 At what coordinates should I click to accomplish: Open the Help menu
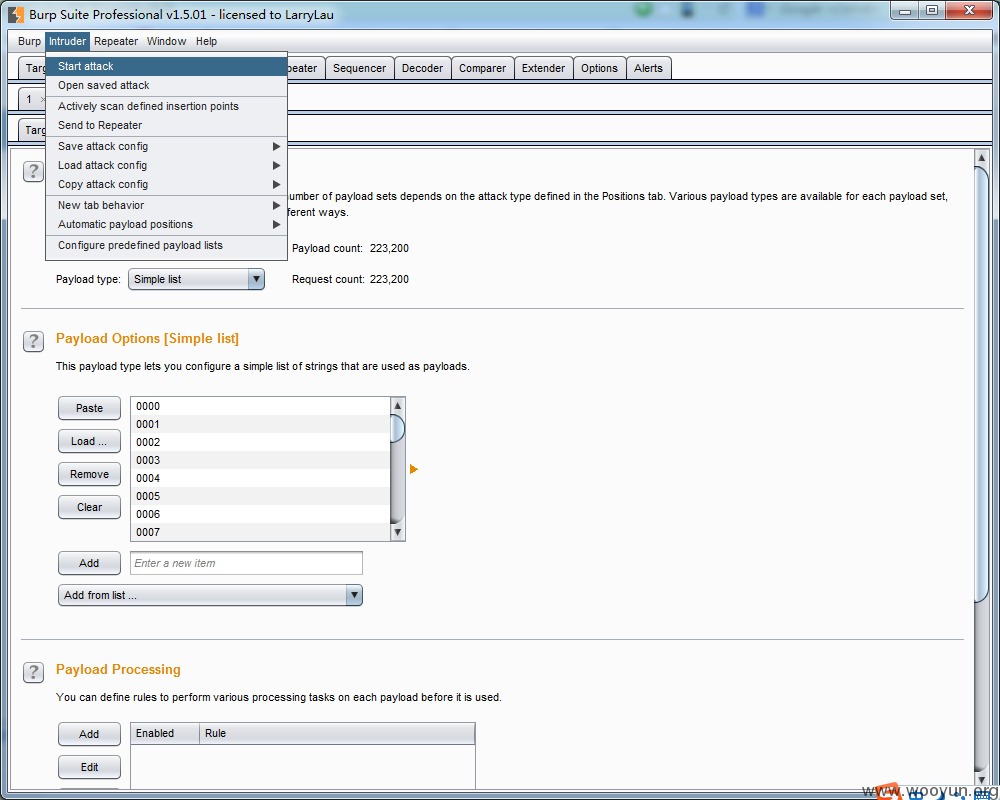pos(206,41)
